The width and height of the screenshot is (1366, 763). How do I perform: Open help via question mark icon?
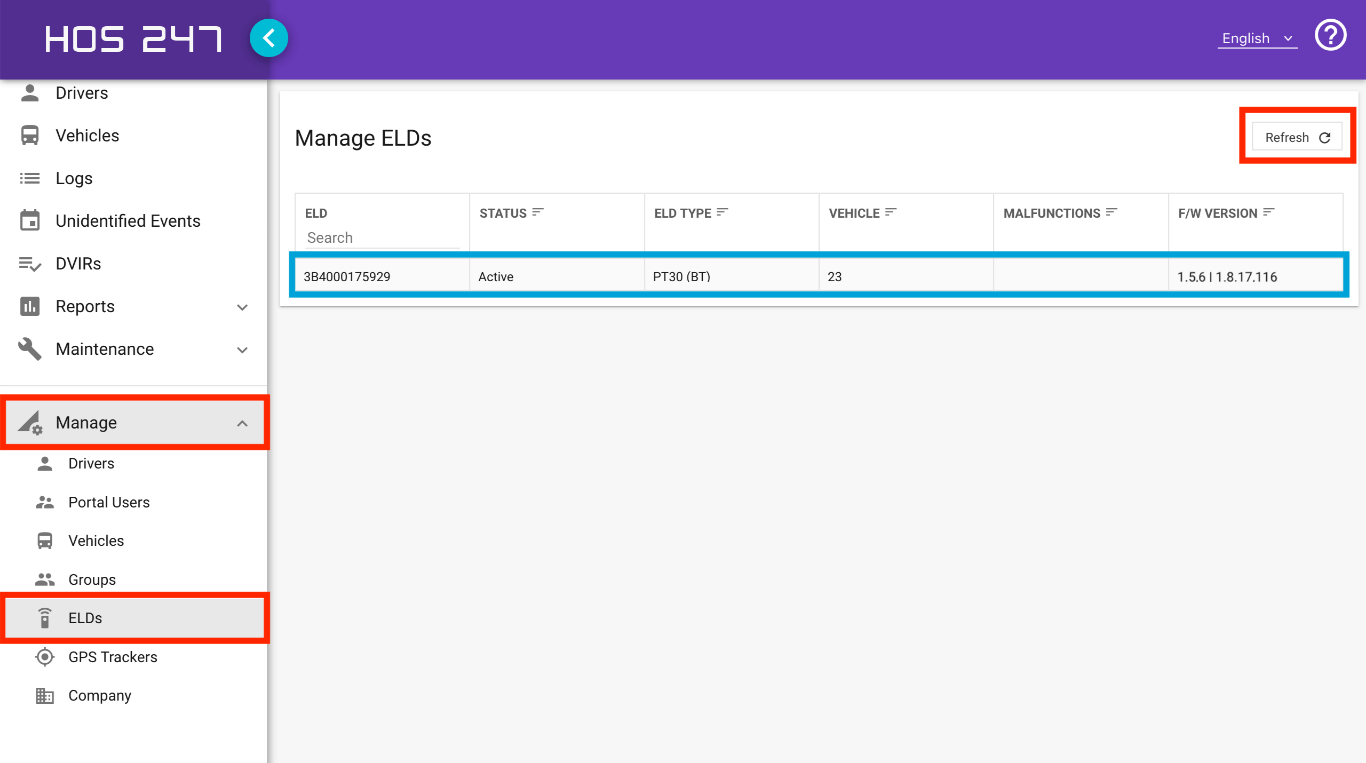(x=1330, y=36)
